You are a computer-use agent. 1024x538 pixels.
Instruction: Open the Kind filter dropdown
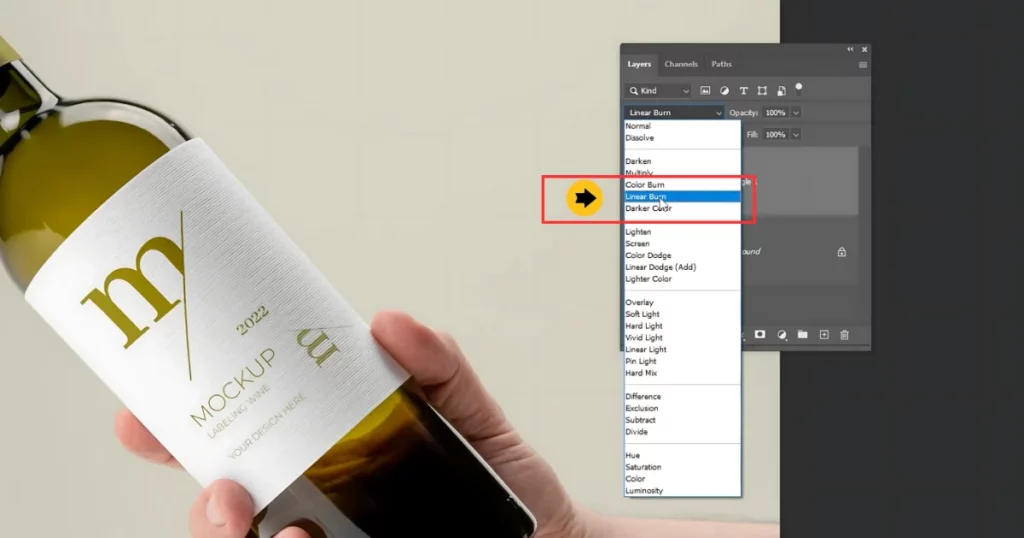658,91
